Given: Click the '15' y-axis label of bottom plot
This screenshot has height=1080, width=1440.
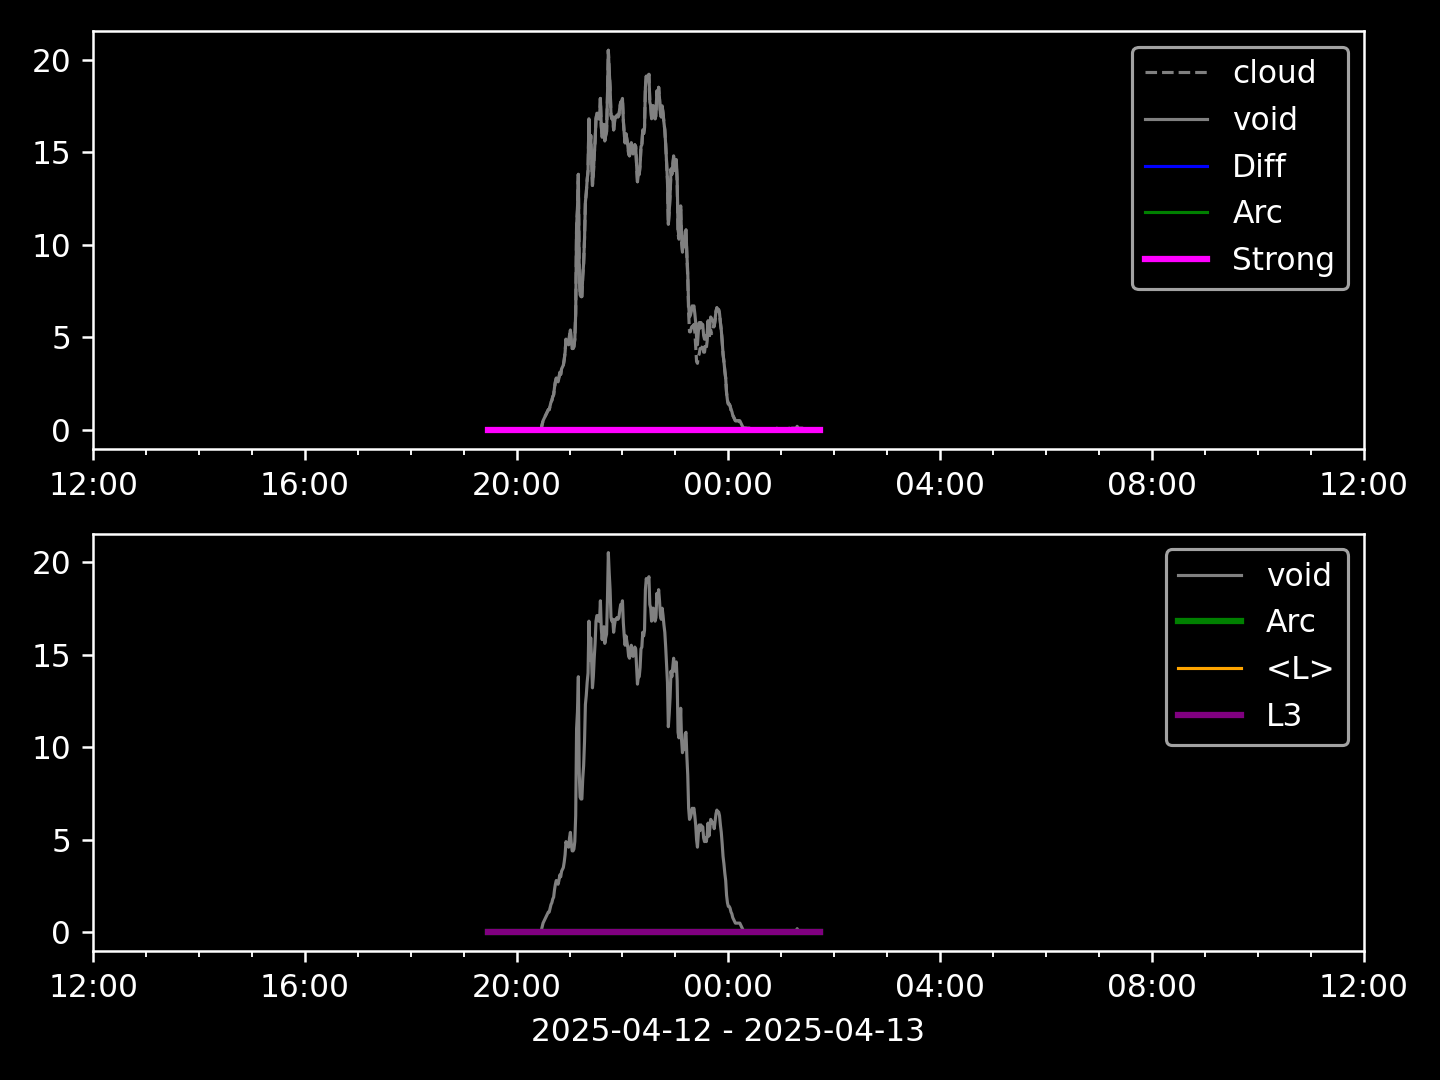Looking at the screenshot, I should pos(51,656).
